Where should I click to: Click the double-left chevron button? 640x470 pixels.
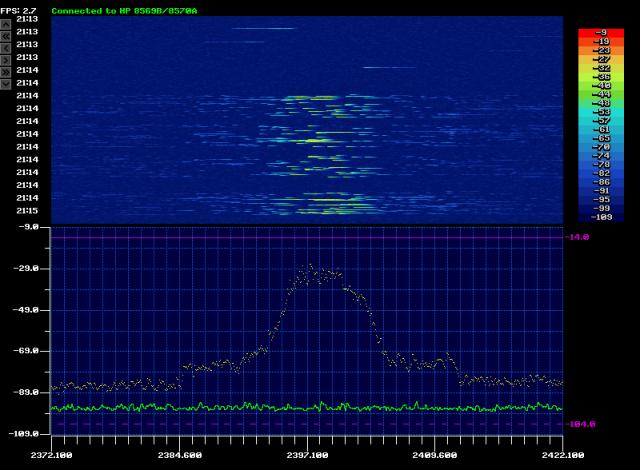[6, 36]
